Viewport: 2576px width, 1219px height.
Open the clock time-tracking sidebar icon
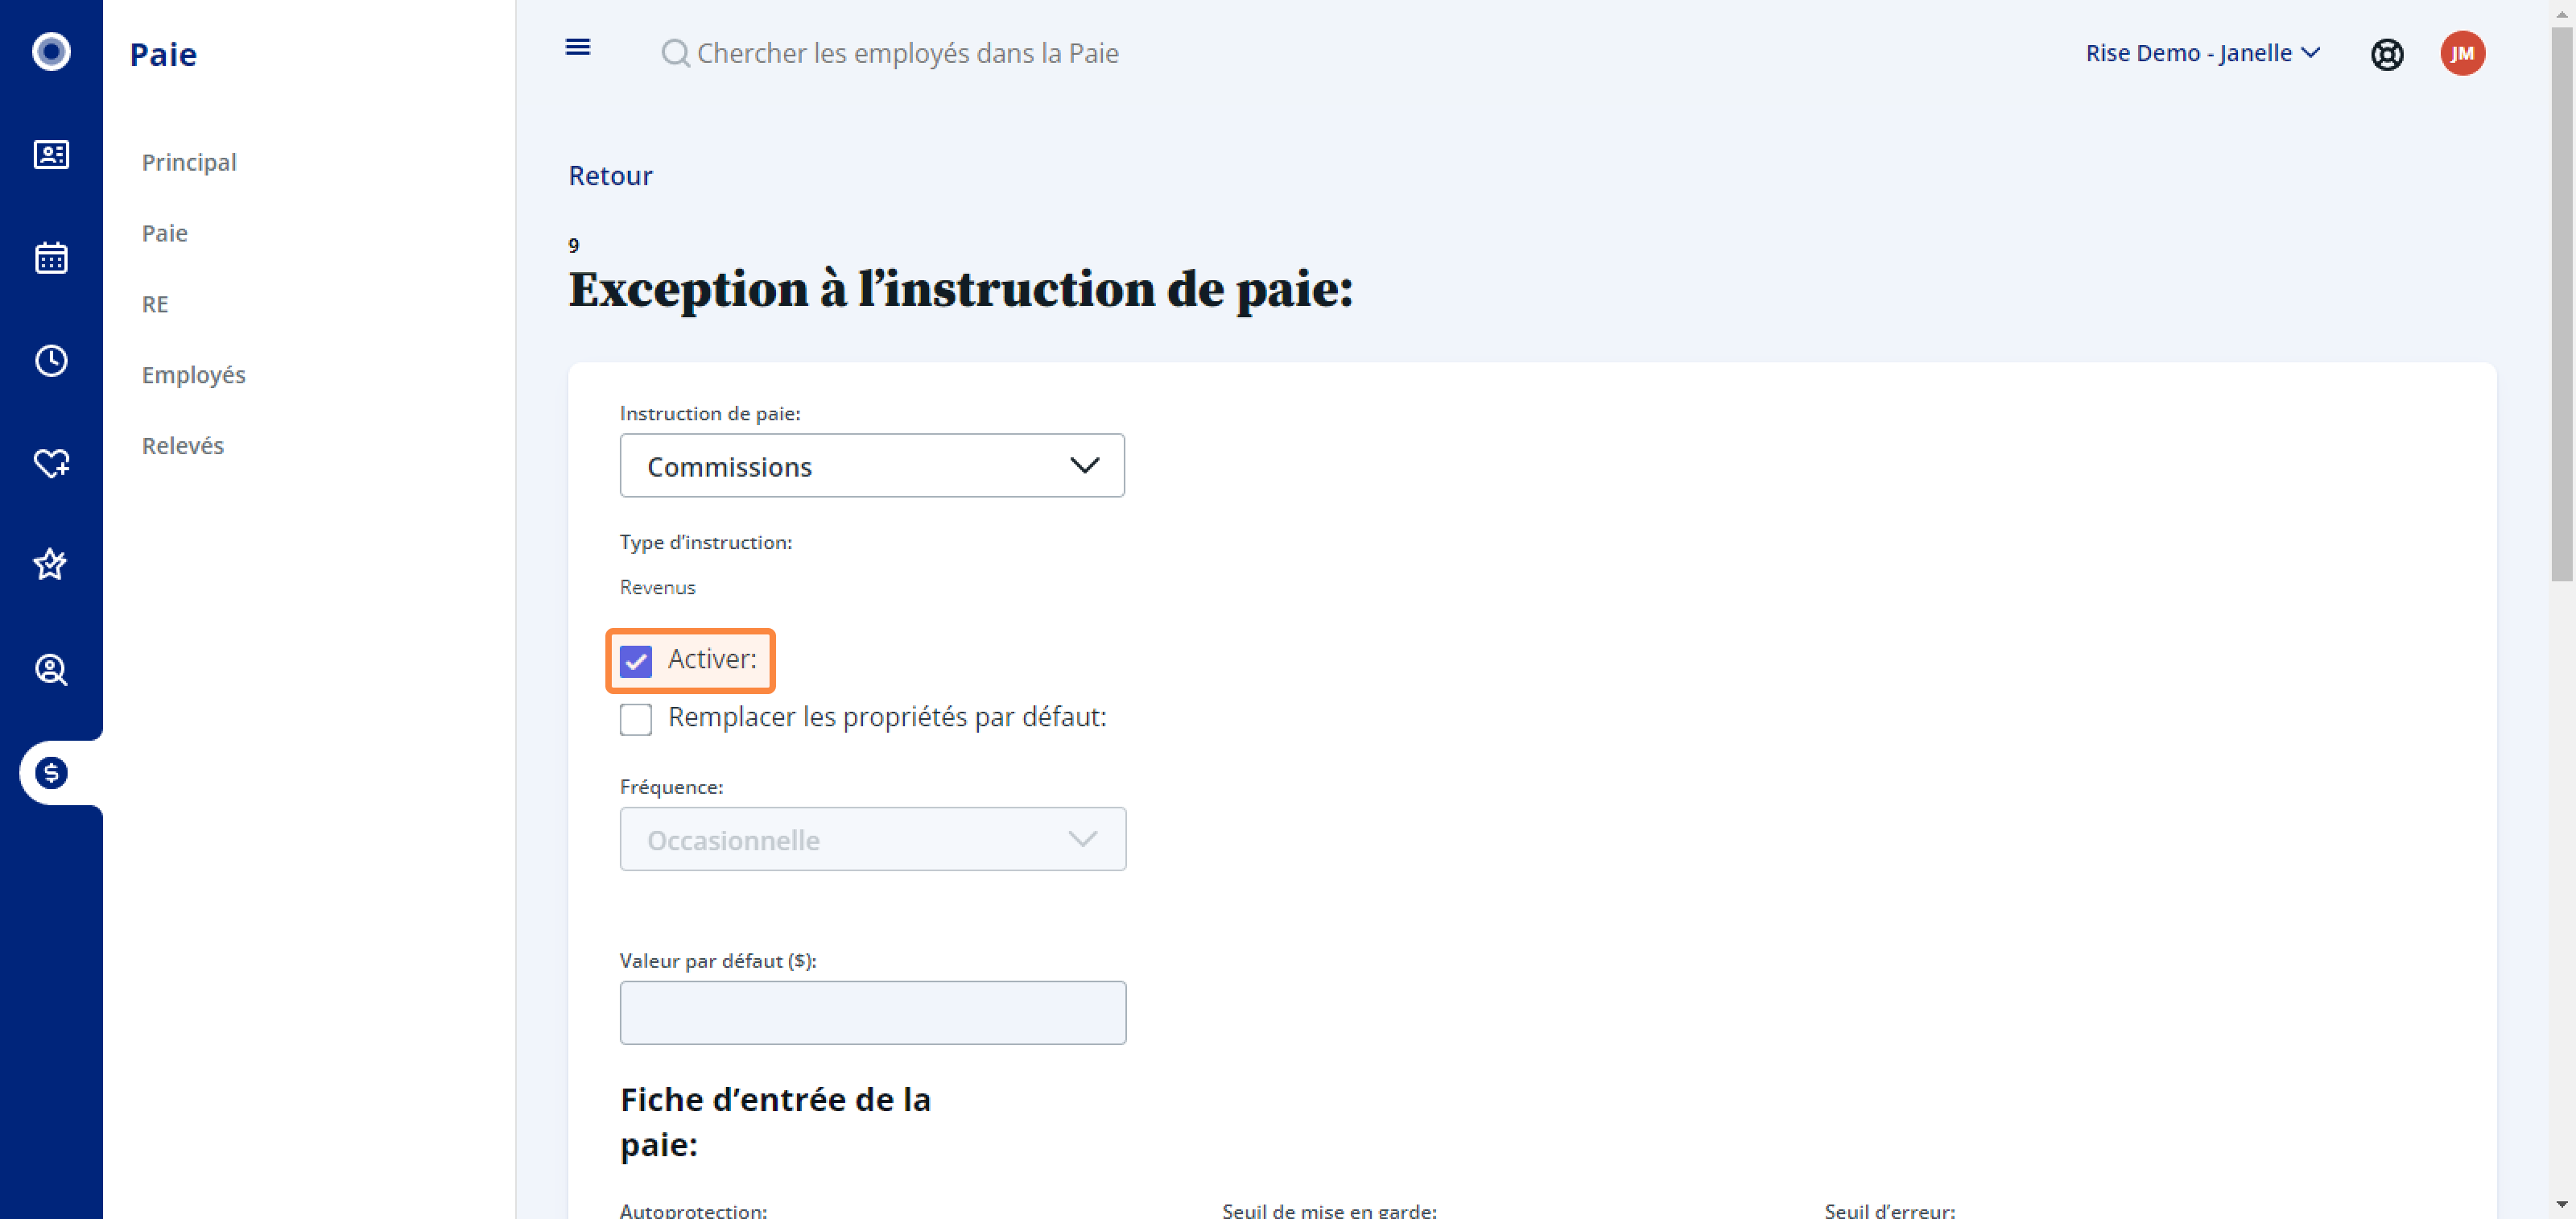point(51,360)
